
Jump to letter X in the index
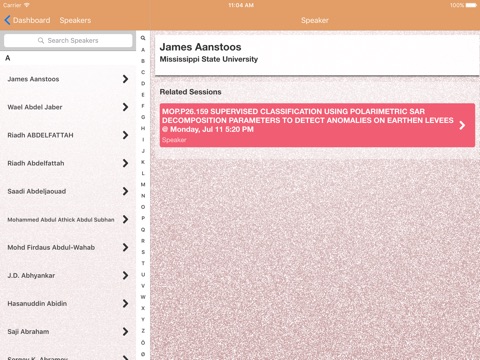(x=143, y=308)
